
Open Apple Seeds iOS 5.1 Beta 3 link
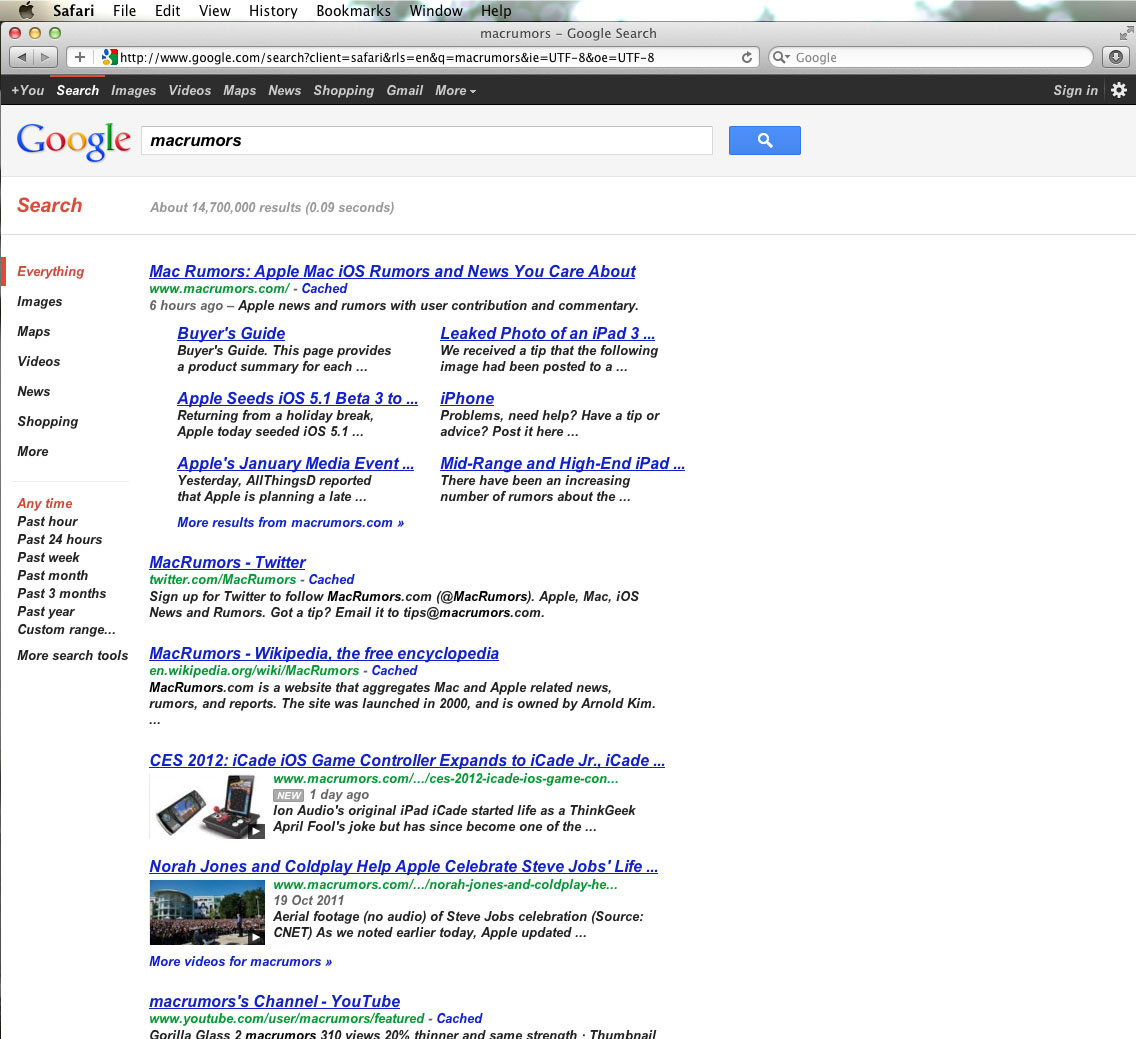(298, 399)
